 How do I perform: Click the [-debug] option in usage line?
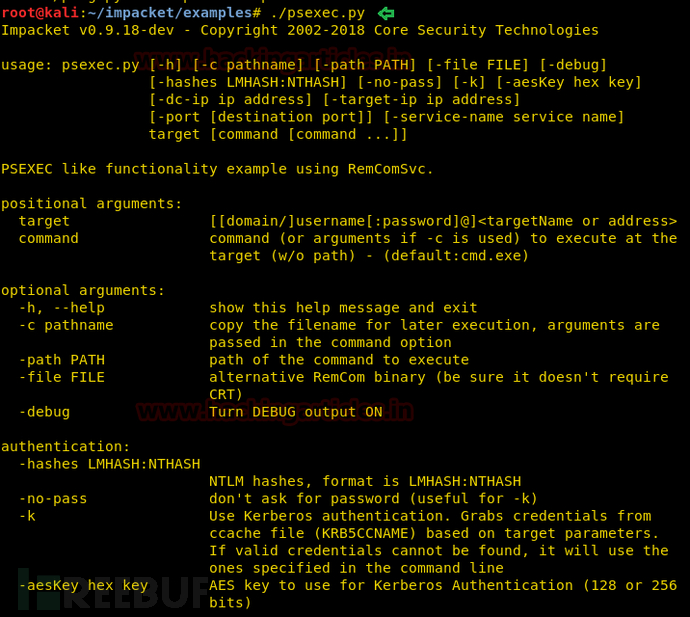click(573, 65)
